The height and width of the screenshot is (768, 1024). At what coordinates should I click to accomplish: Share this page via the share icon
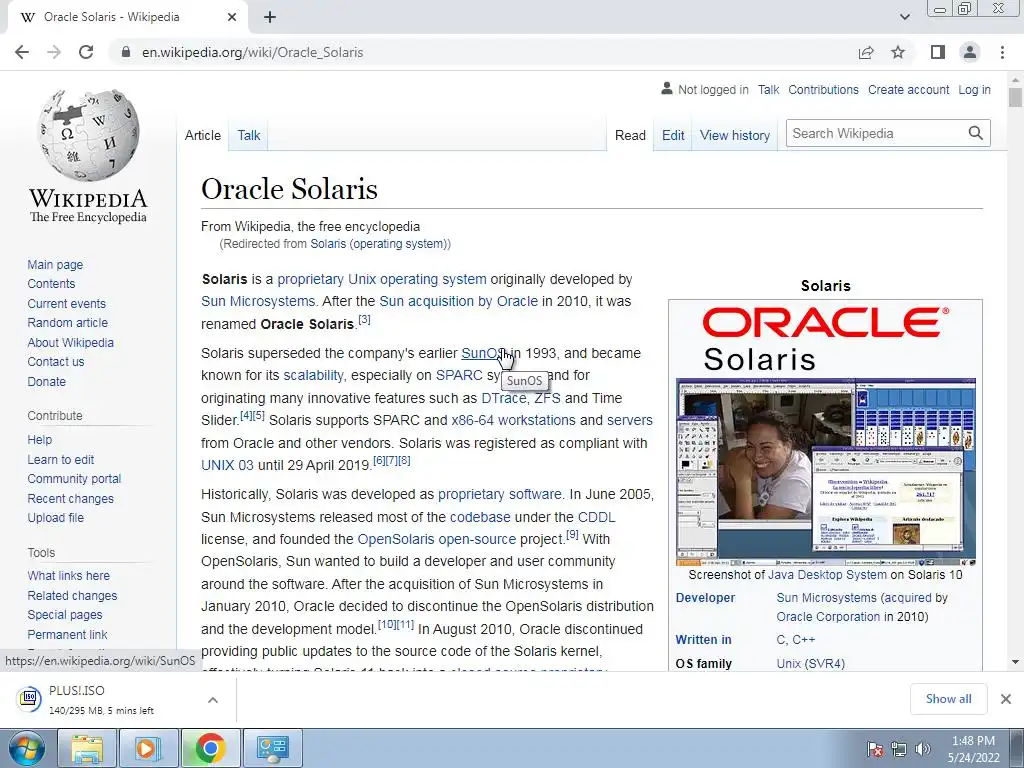[x=866, y=52]
